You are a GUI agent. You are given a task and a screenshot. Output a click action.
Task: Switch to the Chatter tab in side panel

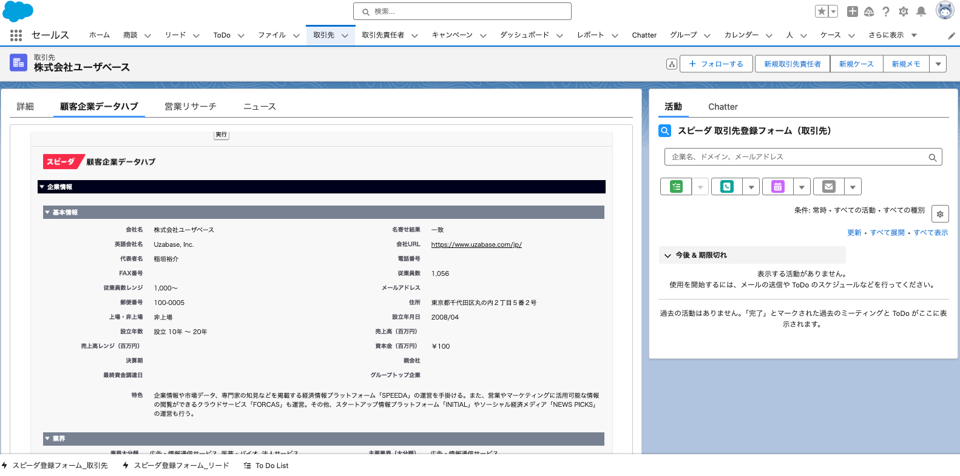(722, 107)
